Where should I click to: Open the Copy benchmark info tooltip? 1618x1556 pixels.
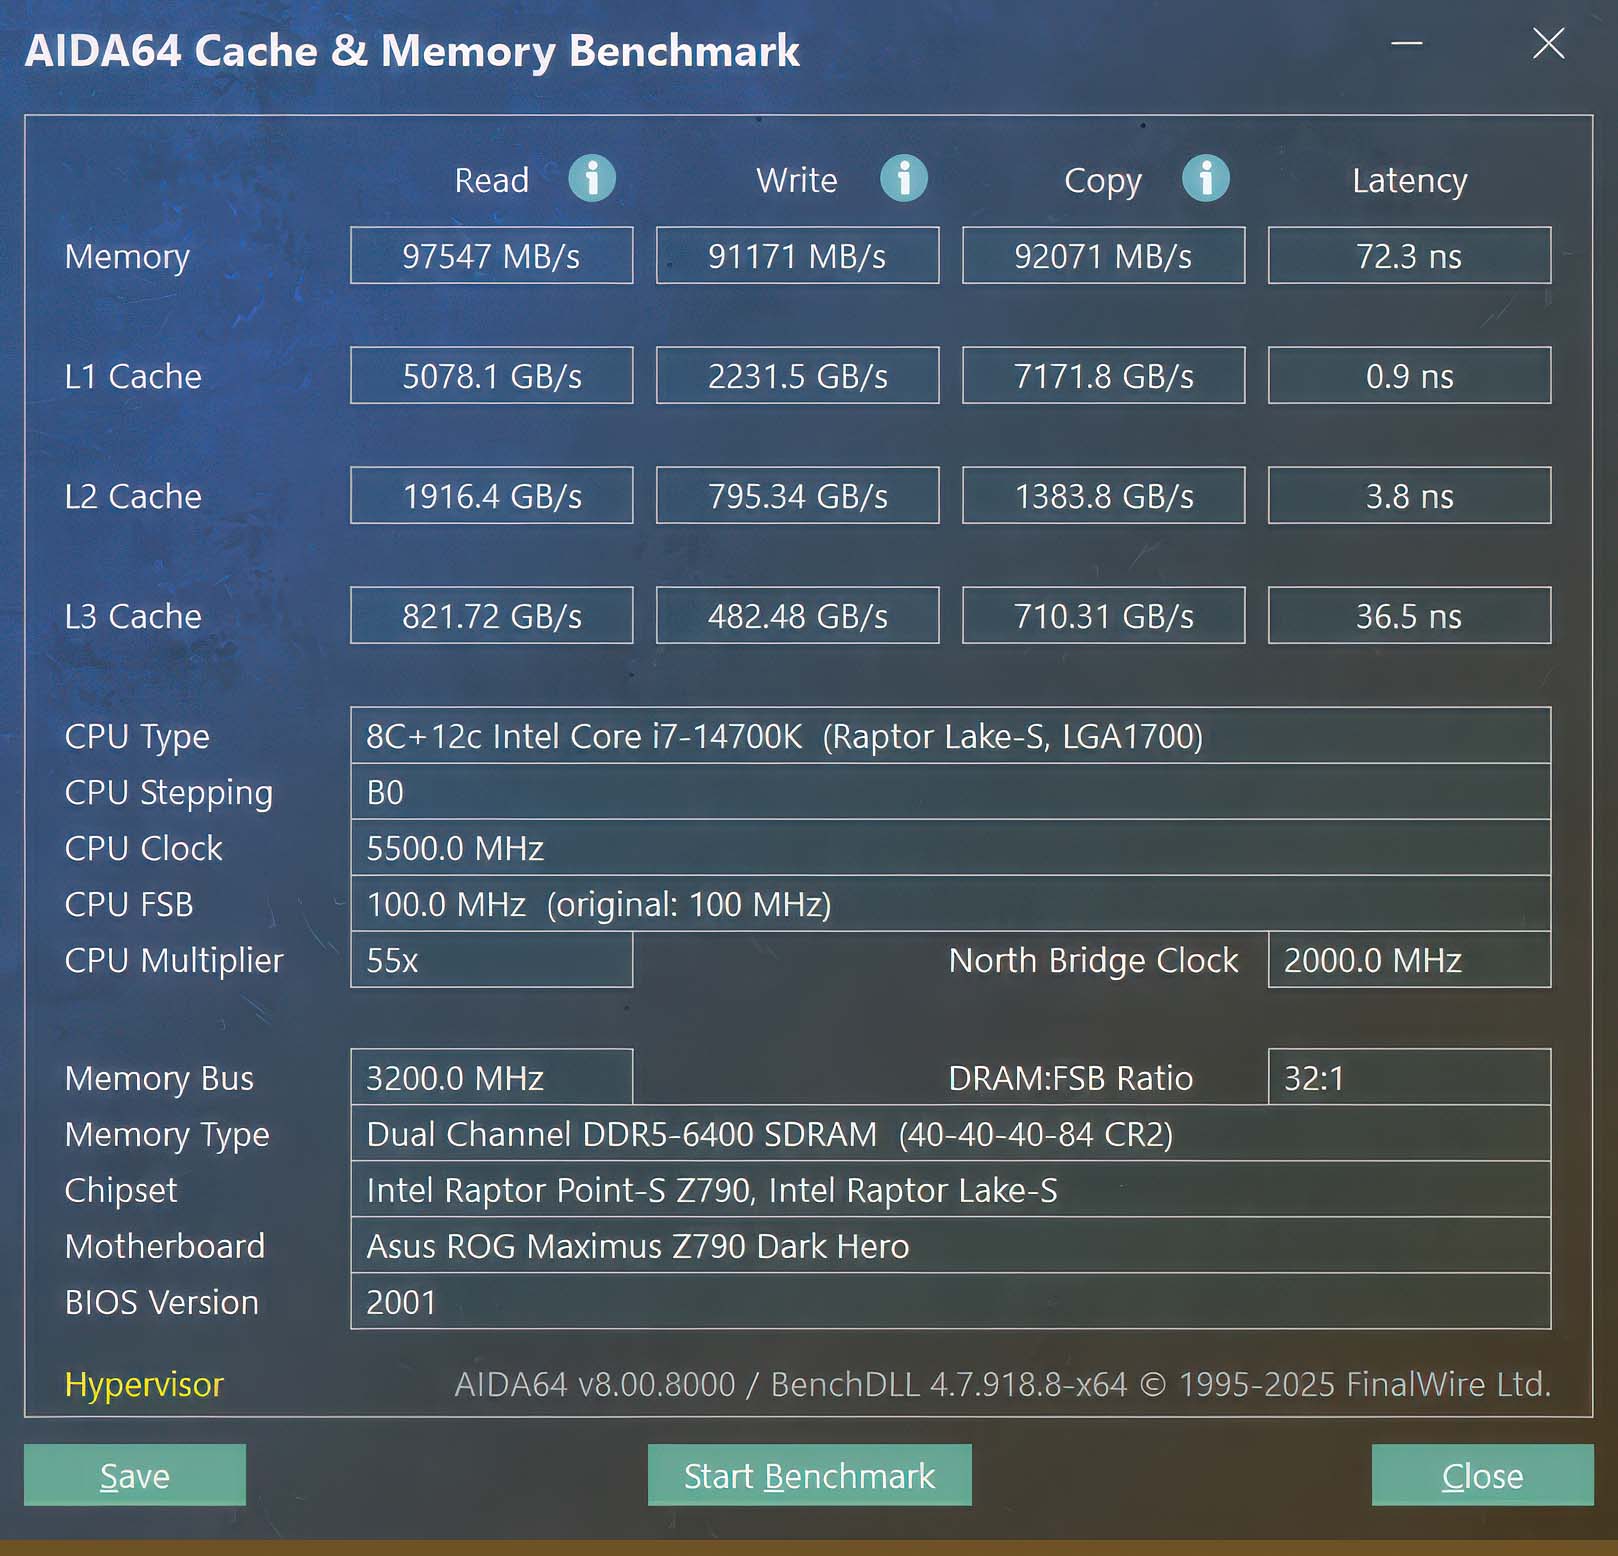(1206, 178)
